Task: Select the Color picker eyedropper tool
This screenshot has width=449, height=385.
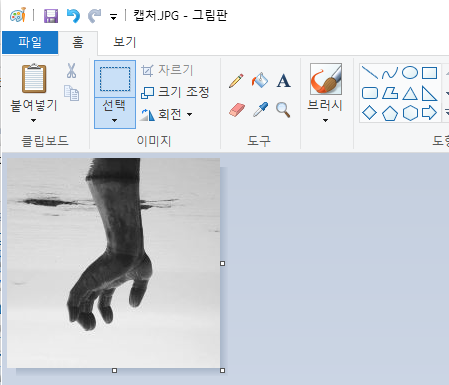Action: [260, 110]
